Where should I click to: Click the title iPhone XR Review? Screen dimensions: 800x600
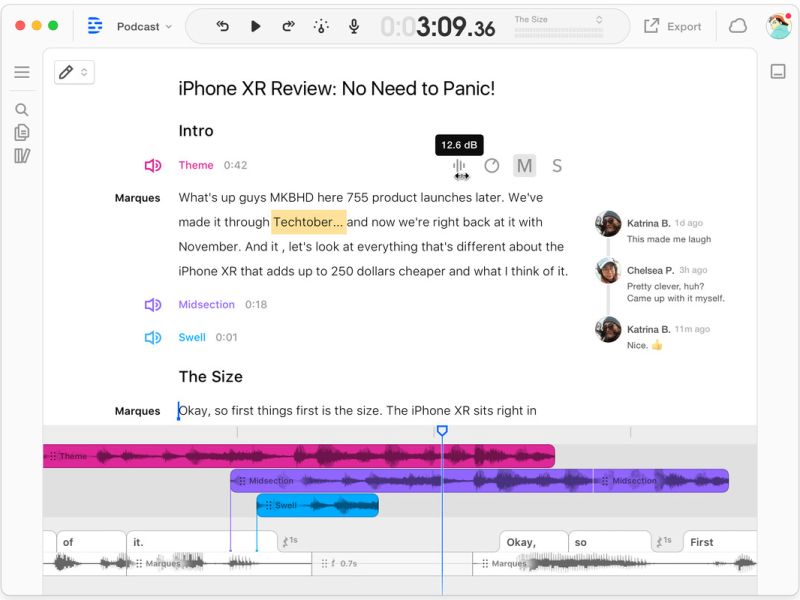pyautogui.click(x=337, y=88)
